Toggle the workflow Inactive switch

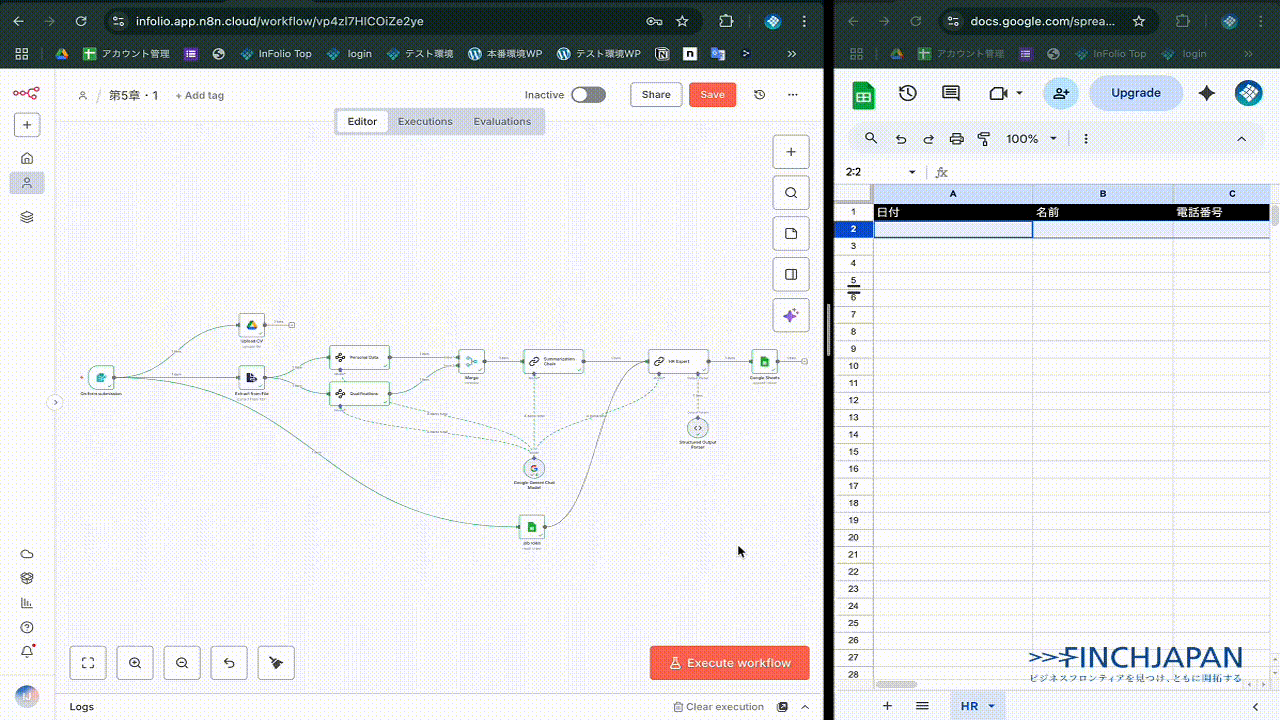pyautogui.click(x=588, y=95)
